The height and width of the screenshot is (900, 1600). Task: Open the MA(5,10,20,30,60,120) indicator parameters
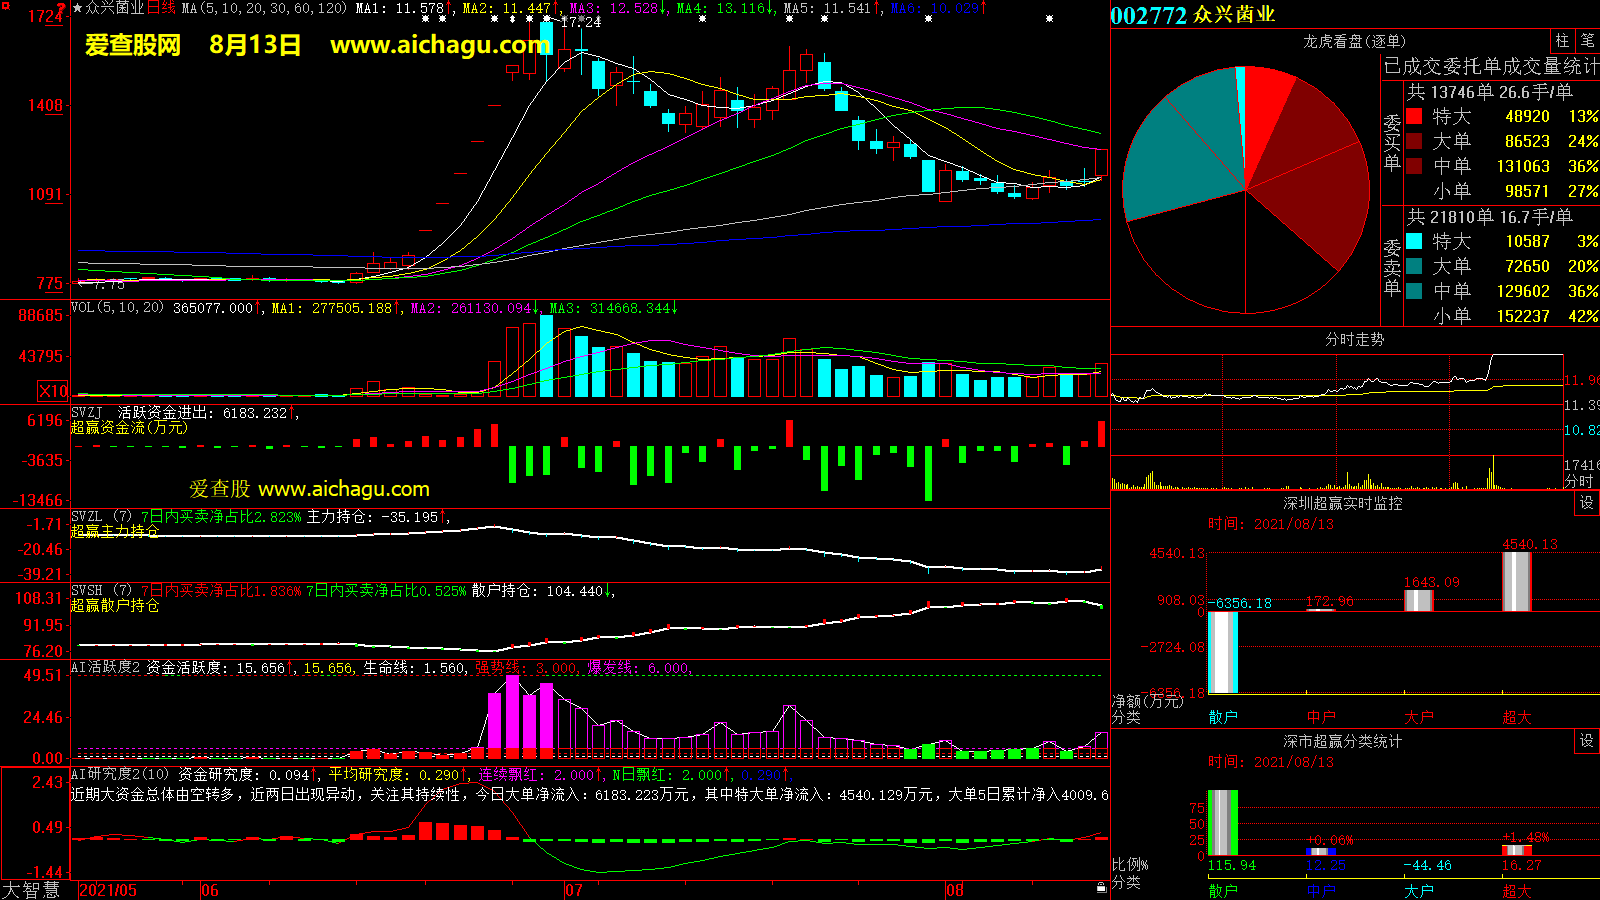[x=264, y=8]
